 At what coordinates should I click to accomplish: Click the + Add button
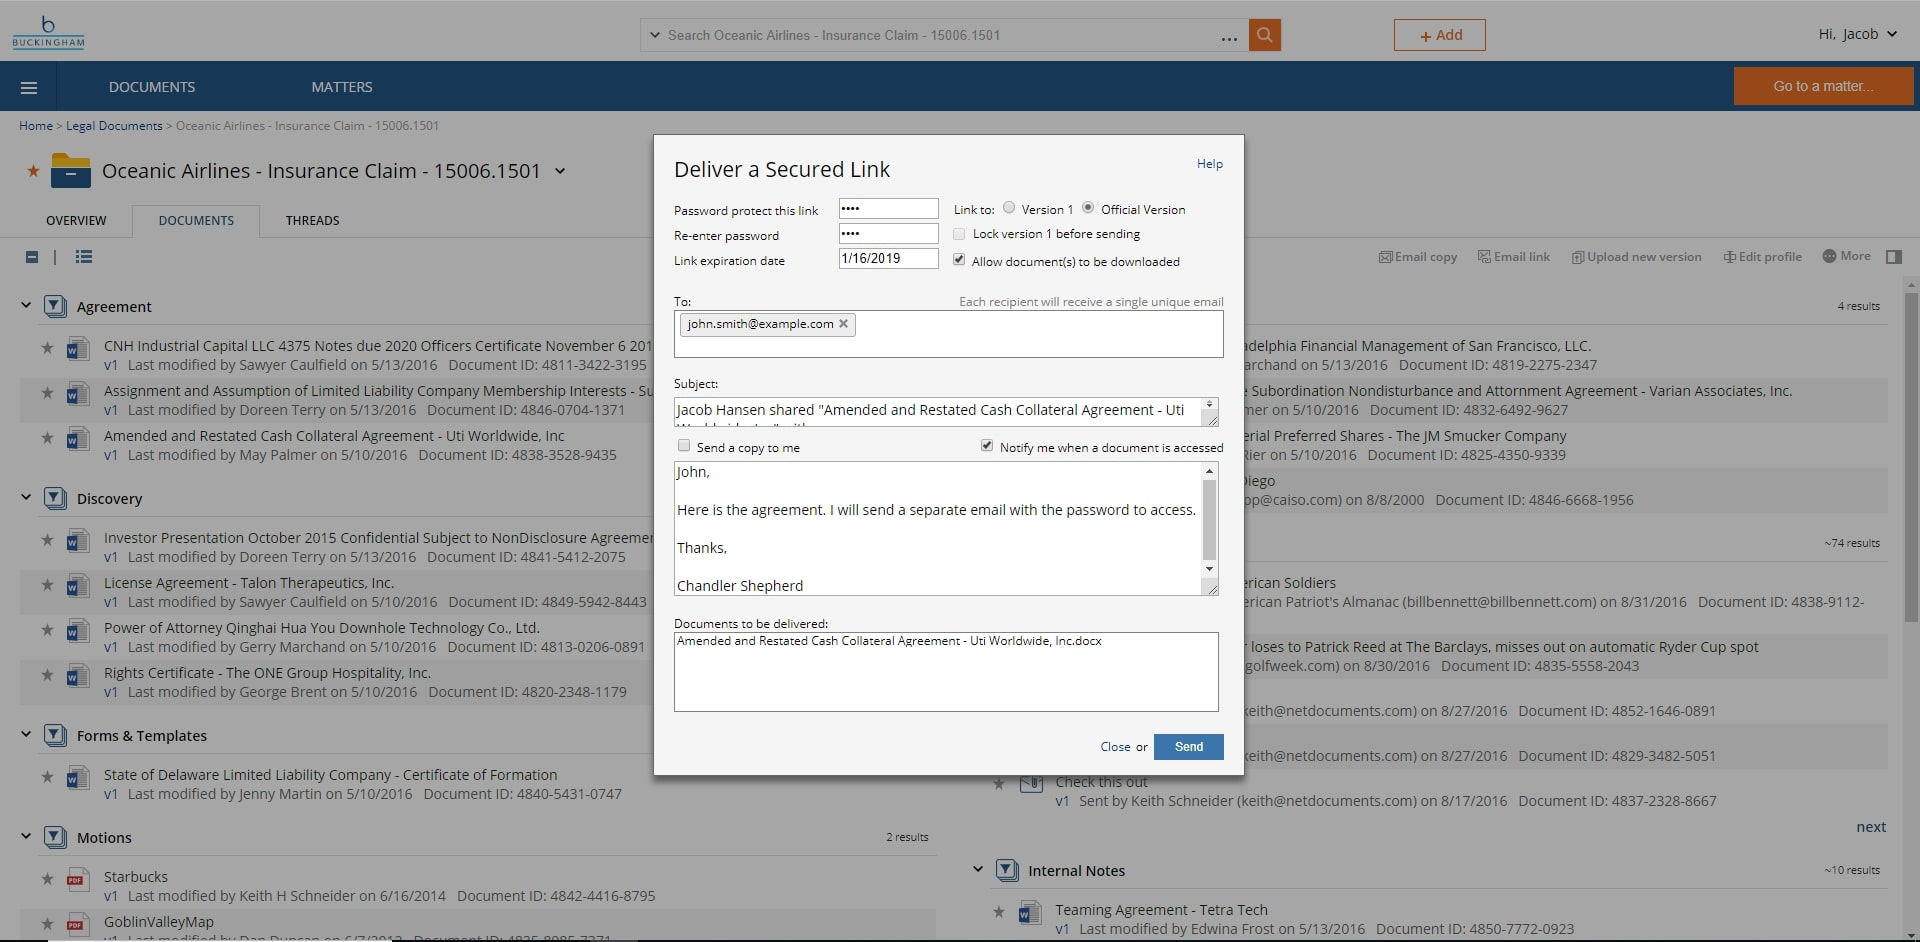click(x=1440, y=35)
